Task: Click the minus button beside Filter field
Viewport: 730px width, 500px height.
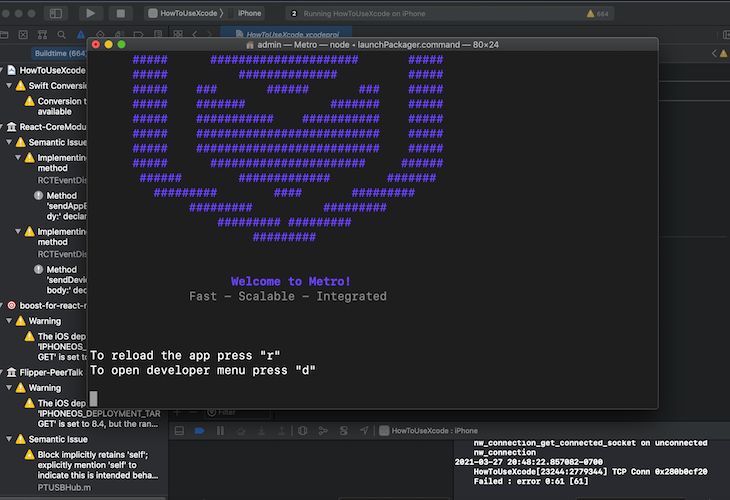Action: click(193, 412)
